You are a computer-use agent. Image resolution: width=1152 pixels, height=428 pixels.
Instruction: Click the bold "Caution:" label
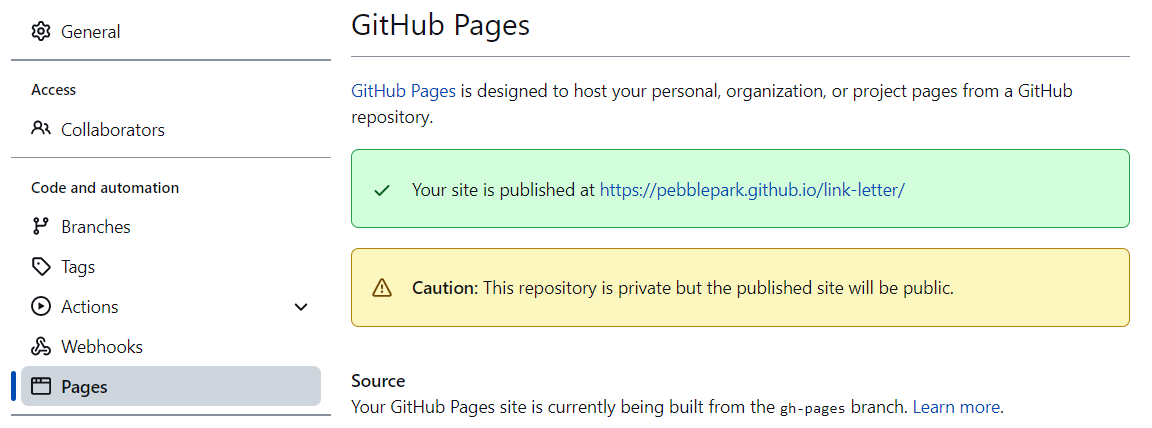click(445, 288)
